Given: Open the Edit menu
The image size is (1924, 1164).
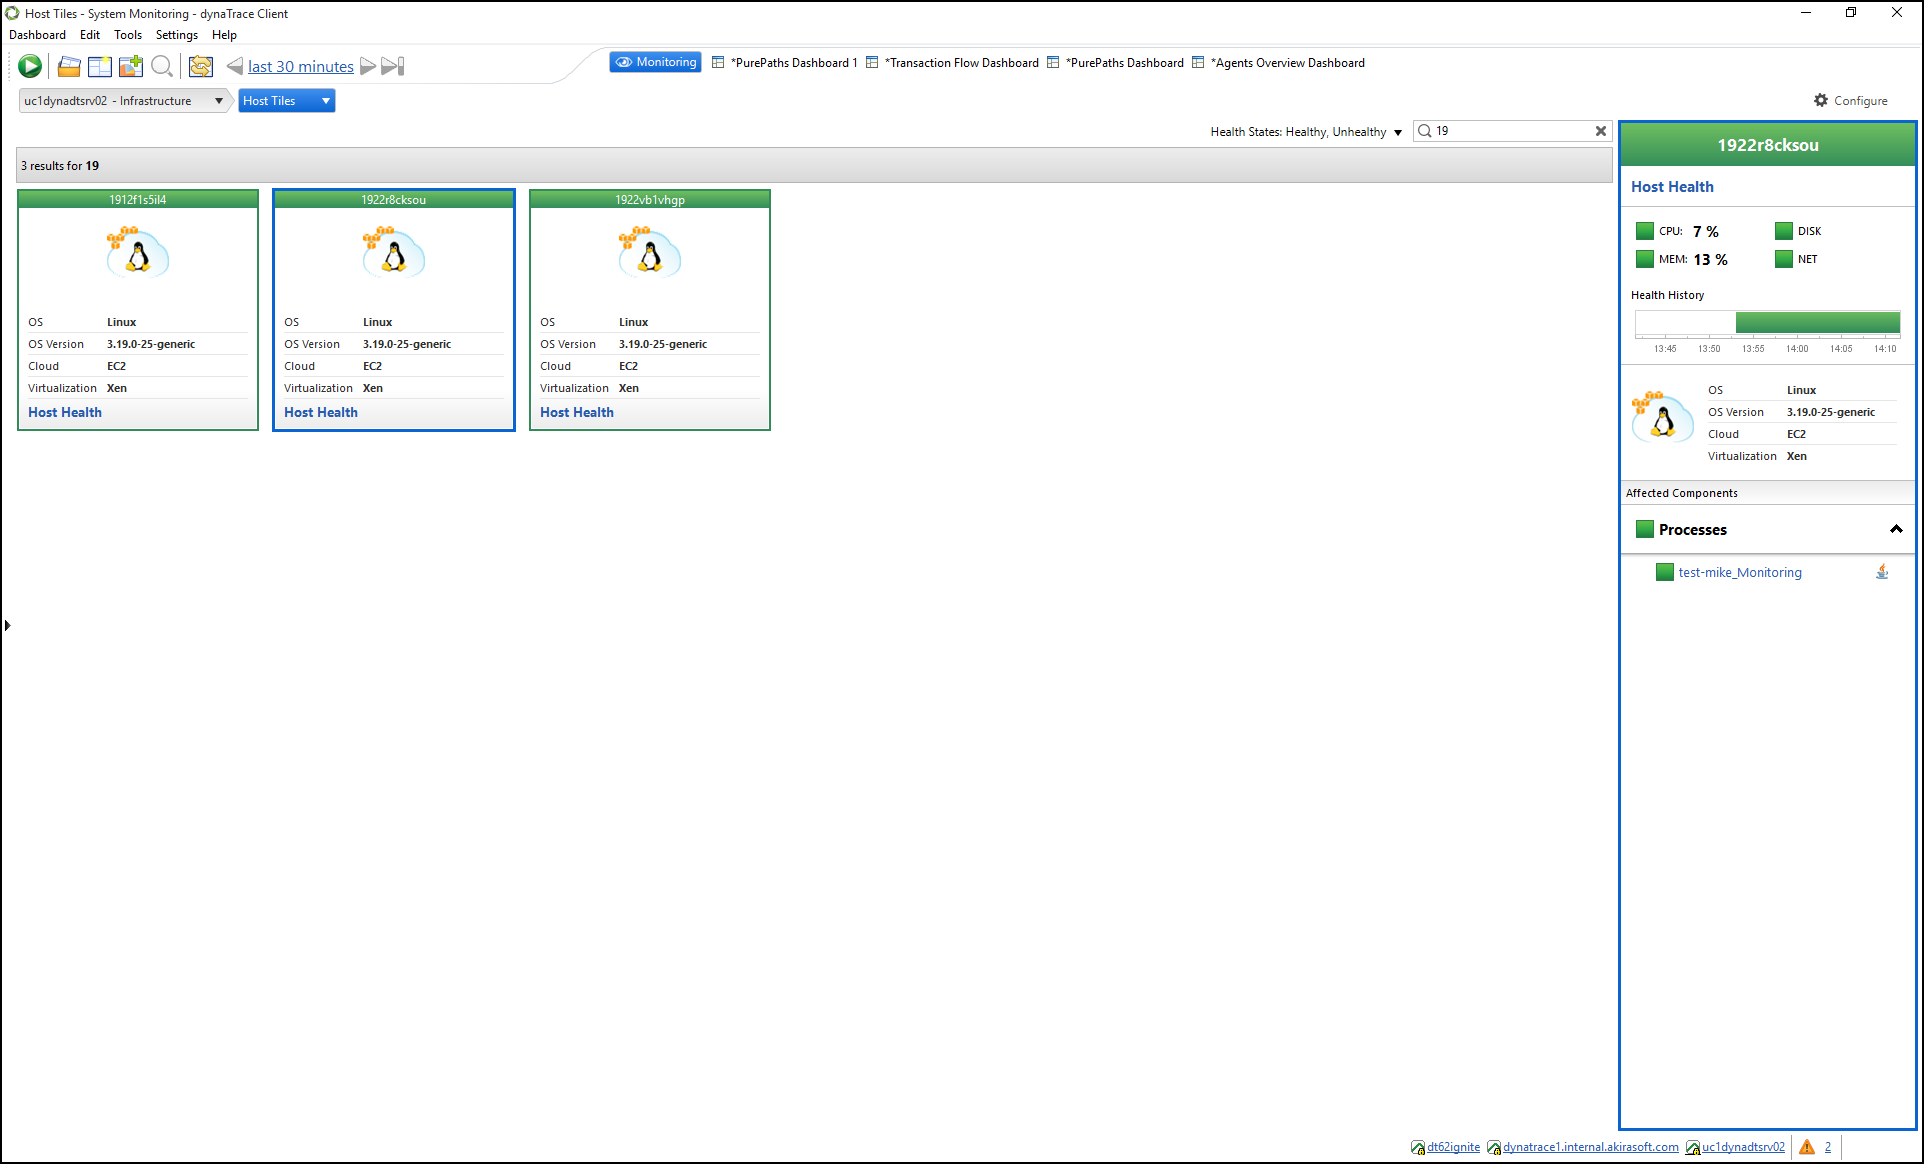Looking at the screenshot, I should click(x=90, y=35).
